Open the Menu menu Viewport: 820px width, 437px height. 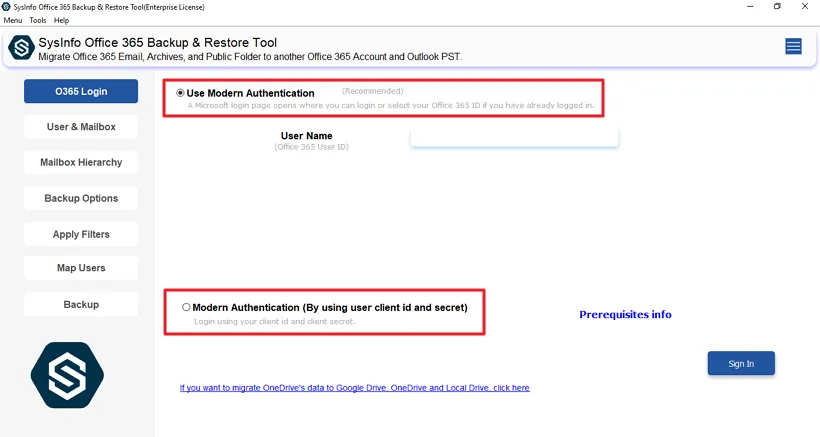click(13, 20)
